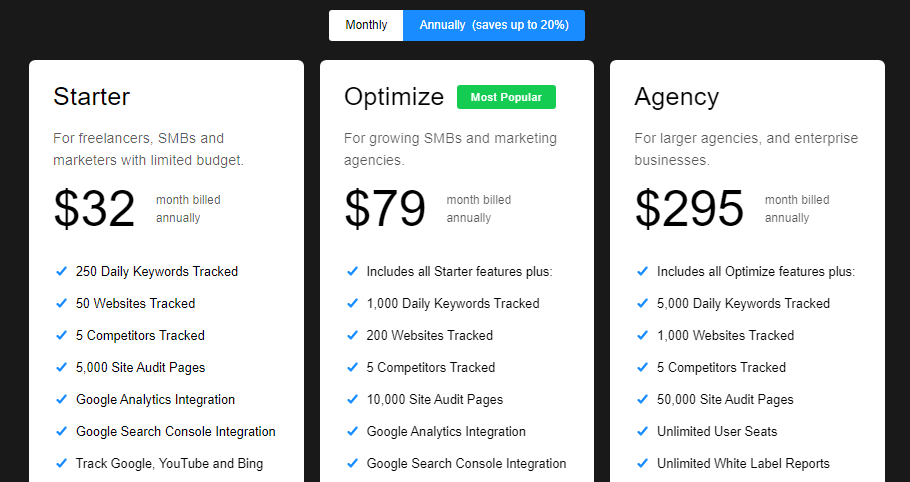Click Google Search Console Integration in Starter
The width and height of the screenshot is (910, 482).
click(176, 432)
